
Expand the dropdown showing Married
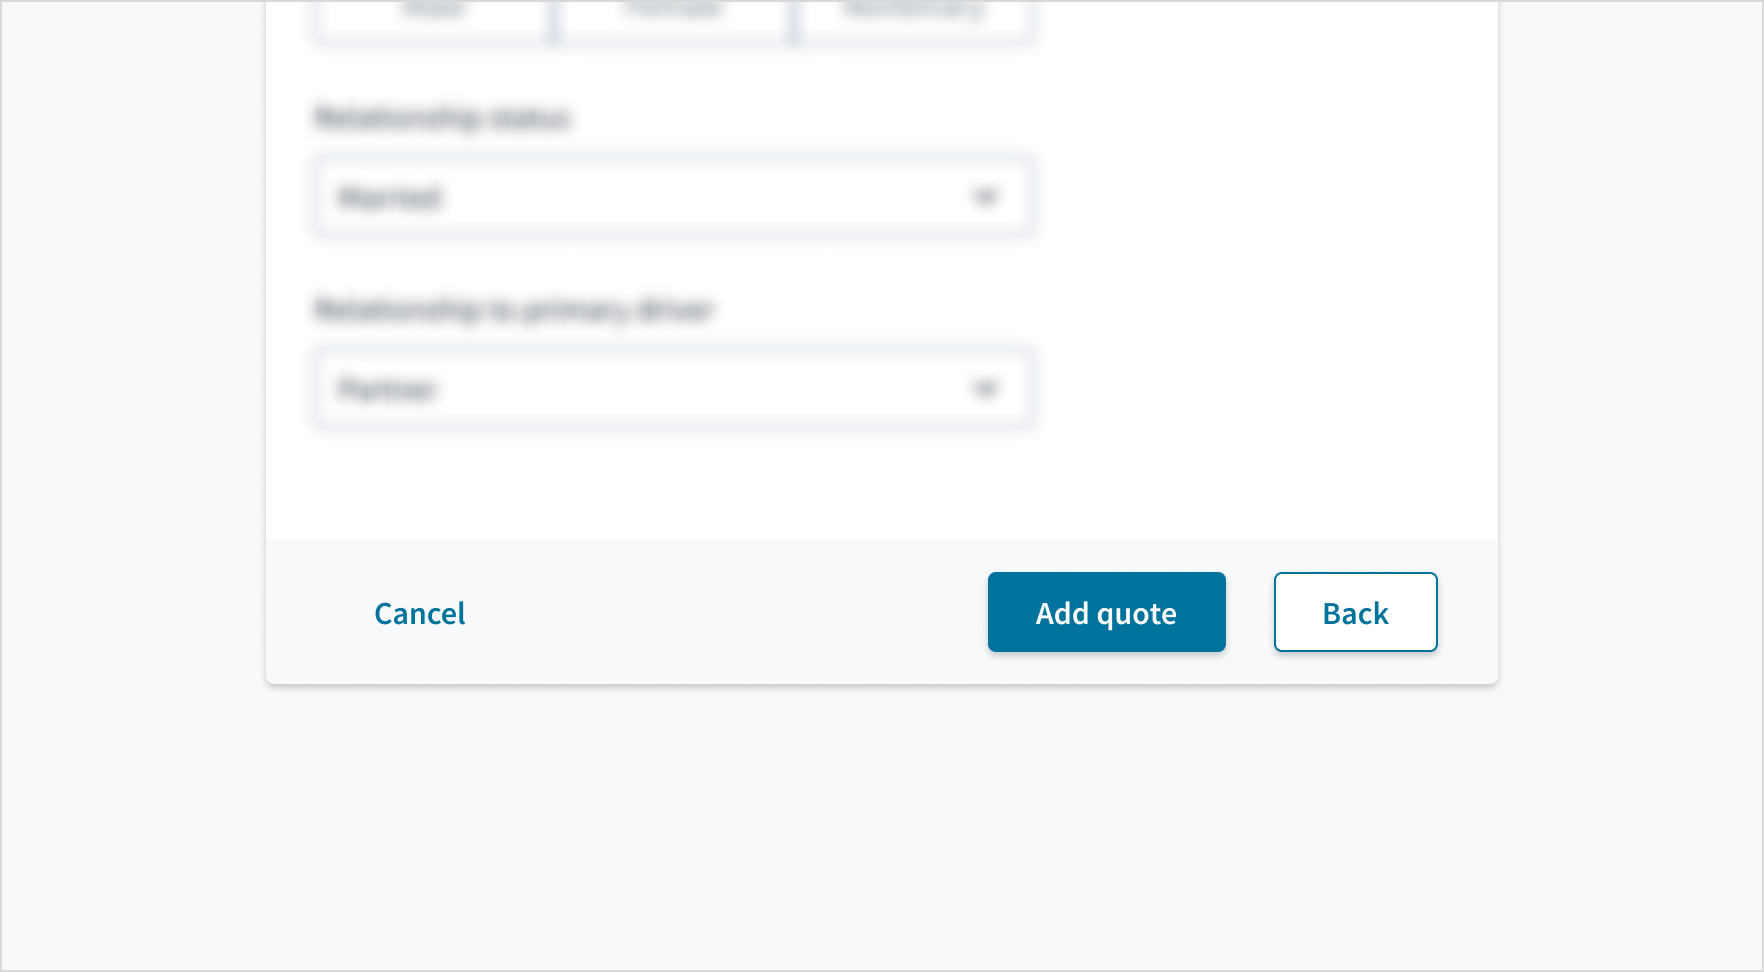click(673, 197)
